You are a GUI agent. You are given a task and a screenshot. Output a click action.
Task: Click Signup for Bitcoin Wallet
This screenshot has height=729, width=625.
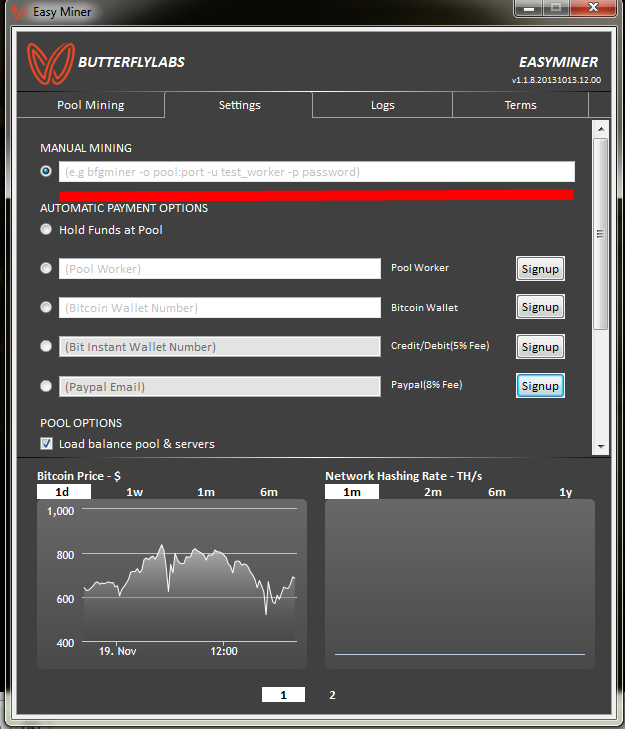(540, 307)
